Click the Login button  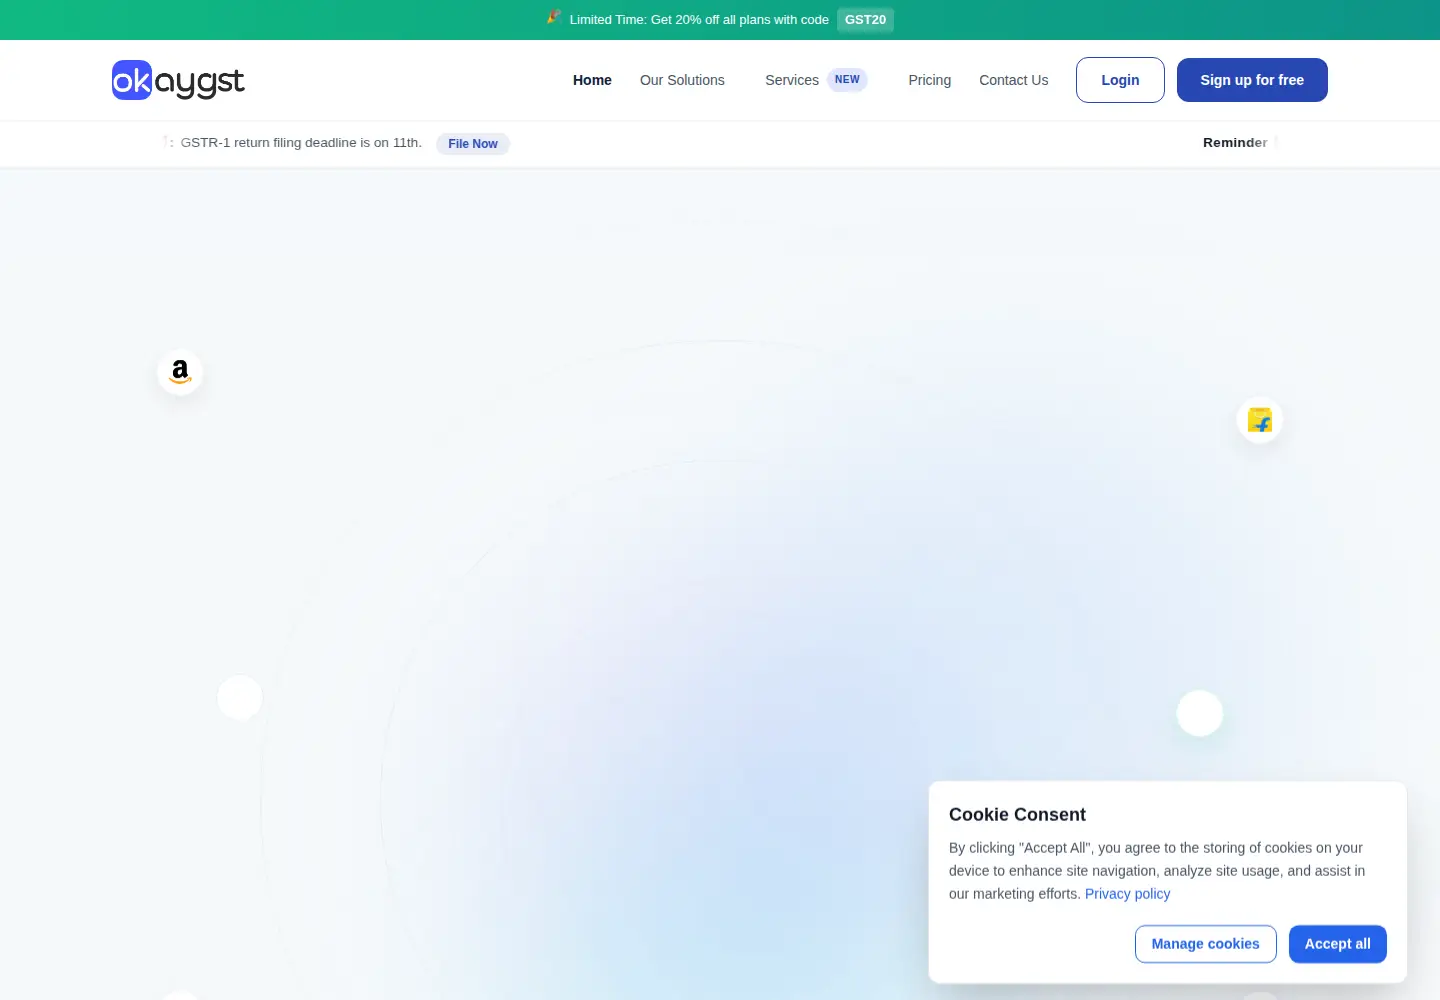pos(1120,80)
